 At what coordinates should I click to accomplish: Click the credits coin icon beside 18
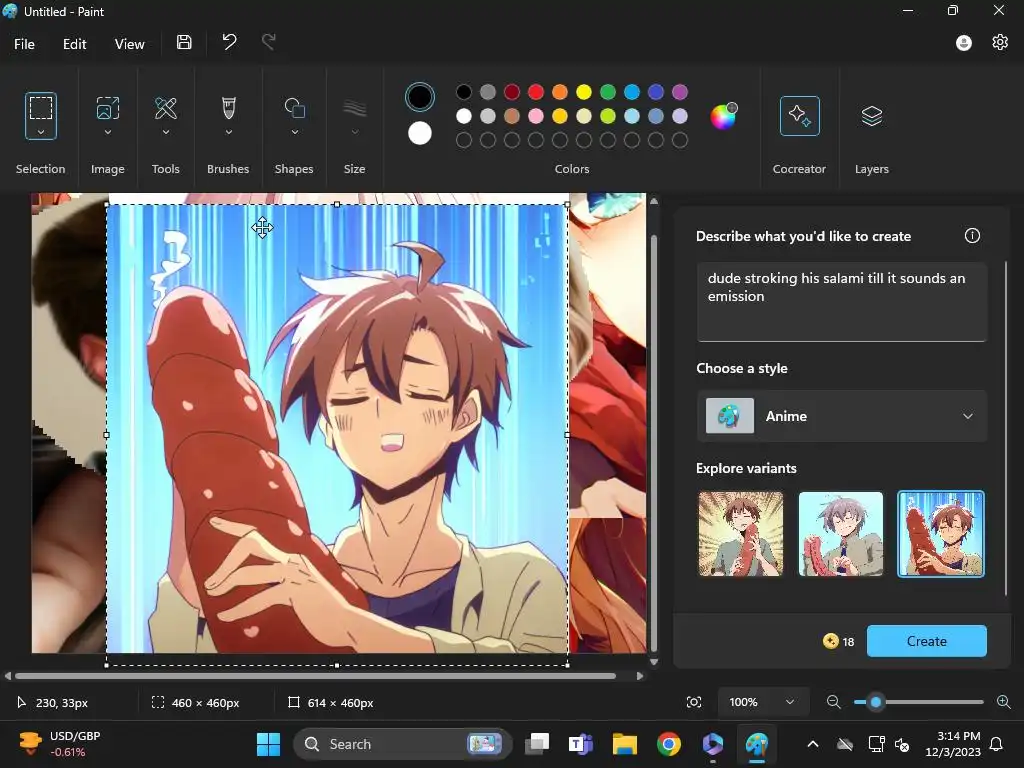tap(831, 641)
